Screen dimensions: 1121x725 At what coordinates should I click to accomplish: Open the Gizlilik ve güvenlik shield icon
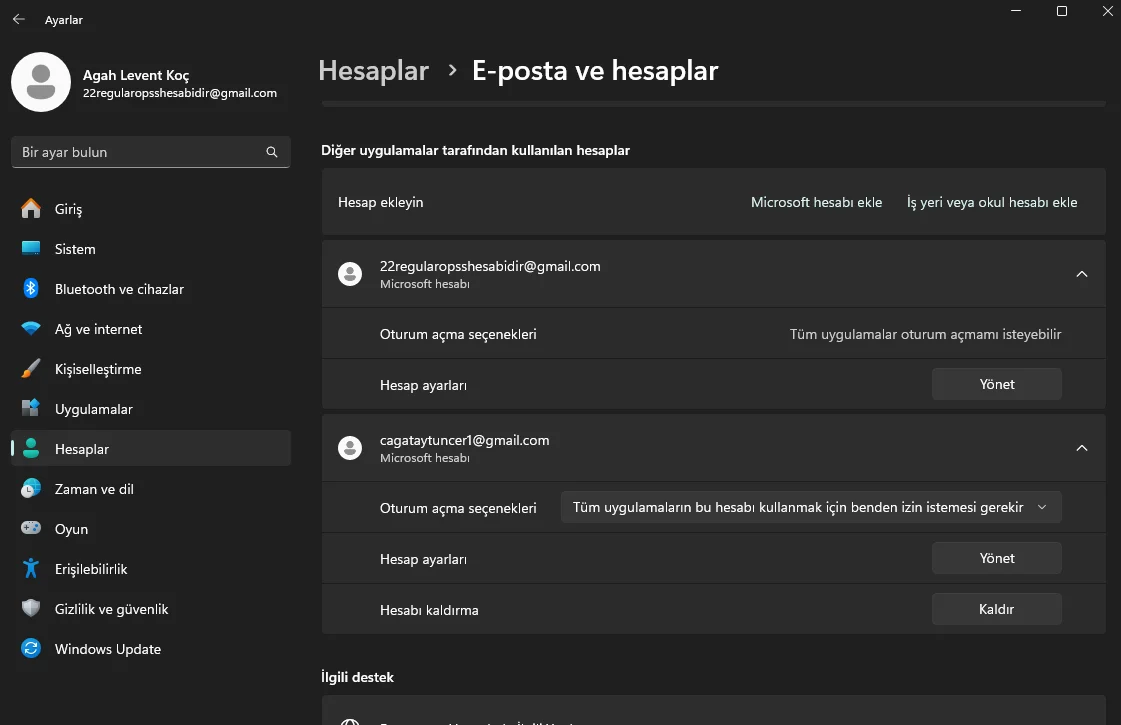pyautogui.click(x=31, y=609)
